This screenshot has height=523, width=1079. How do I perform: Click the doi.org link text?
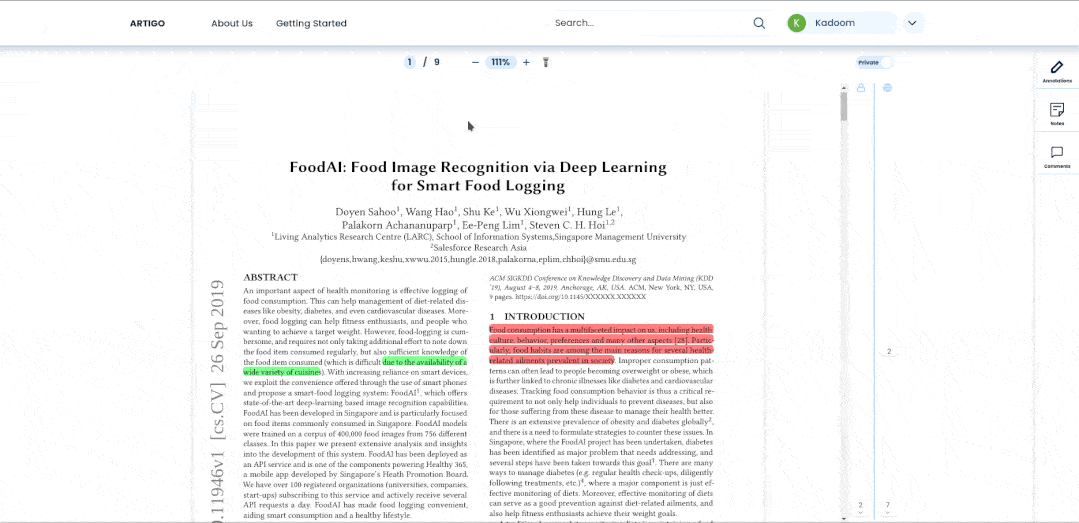pyautogui.click(x=580, y=297)
